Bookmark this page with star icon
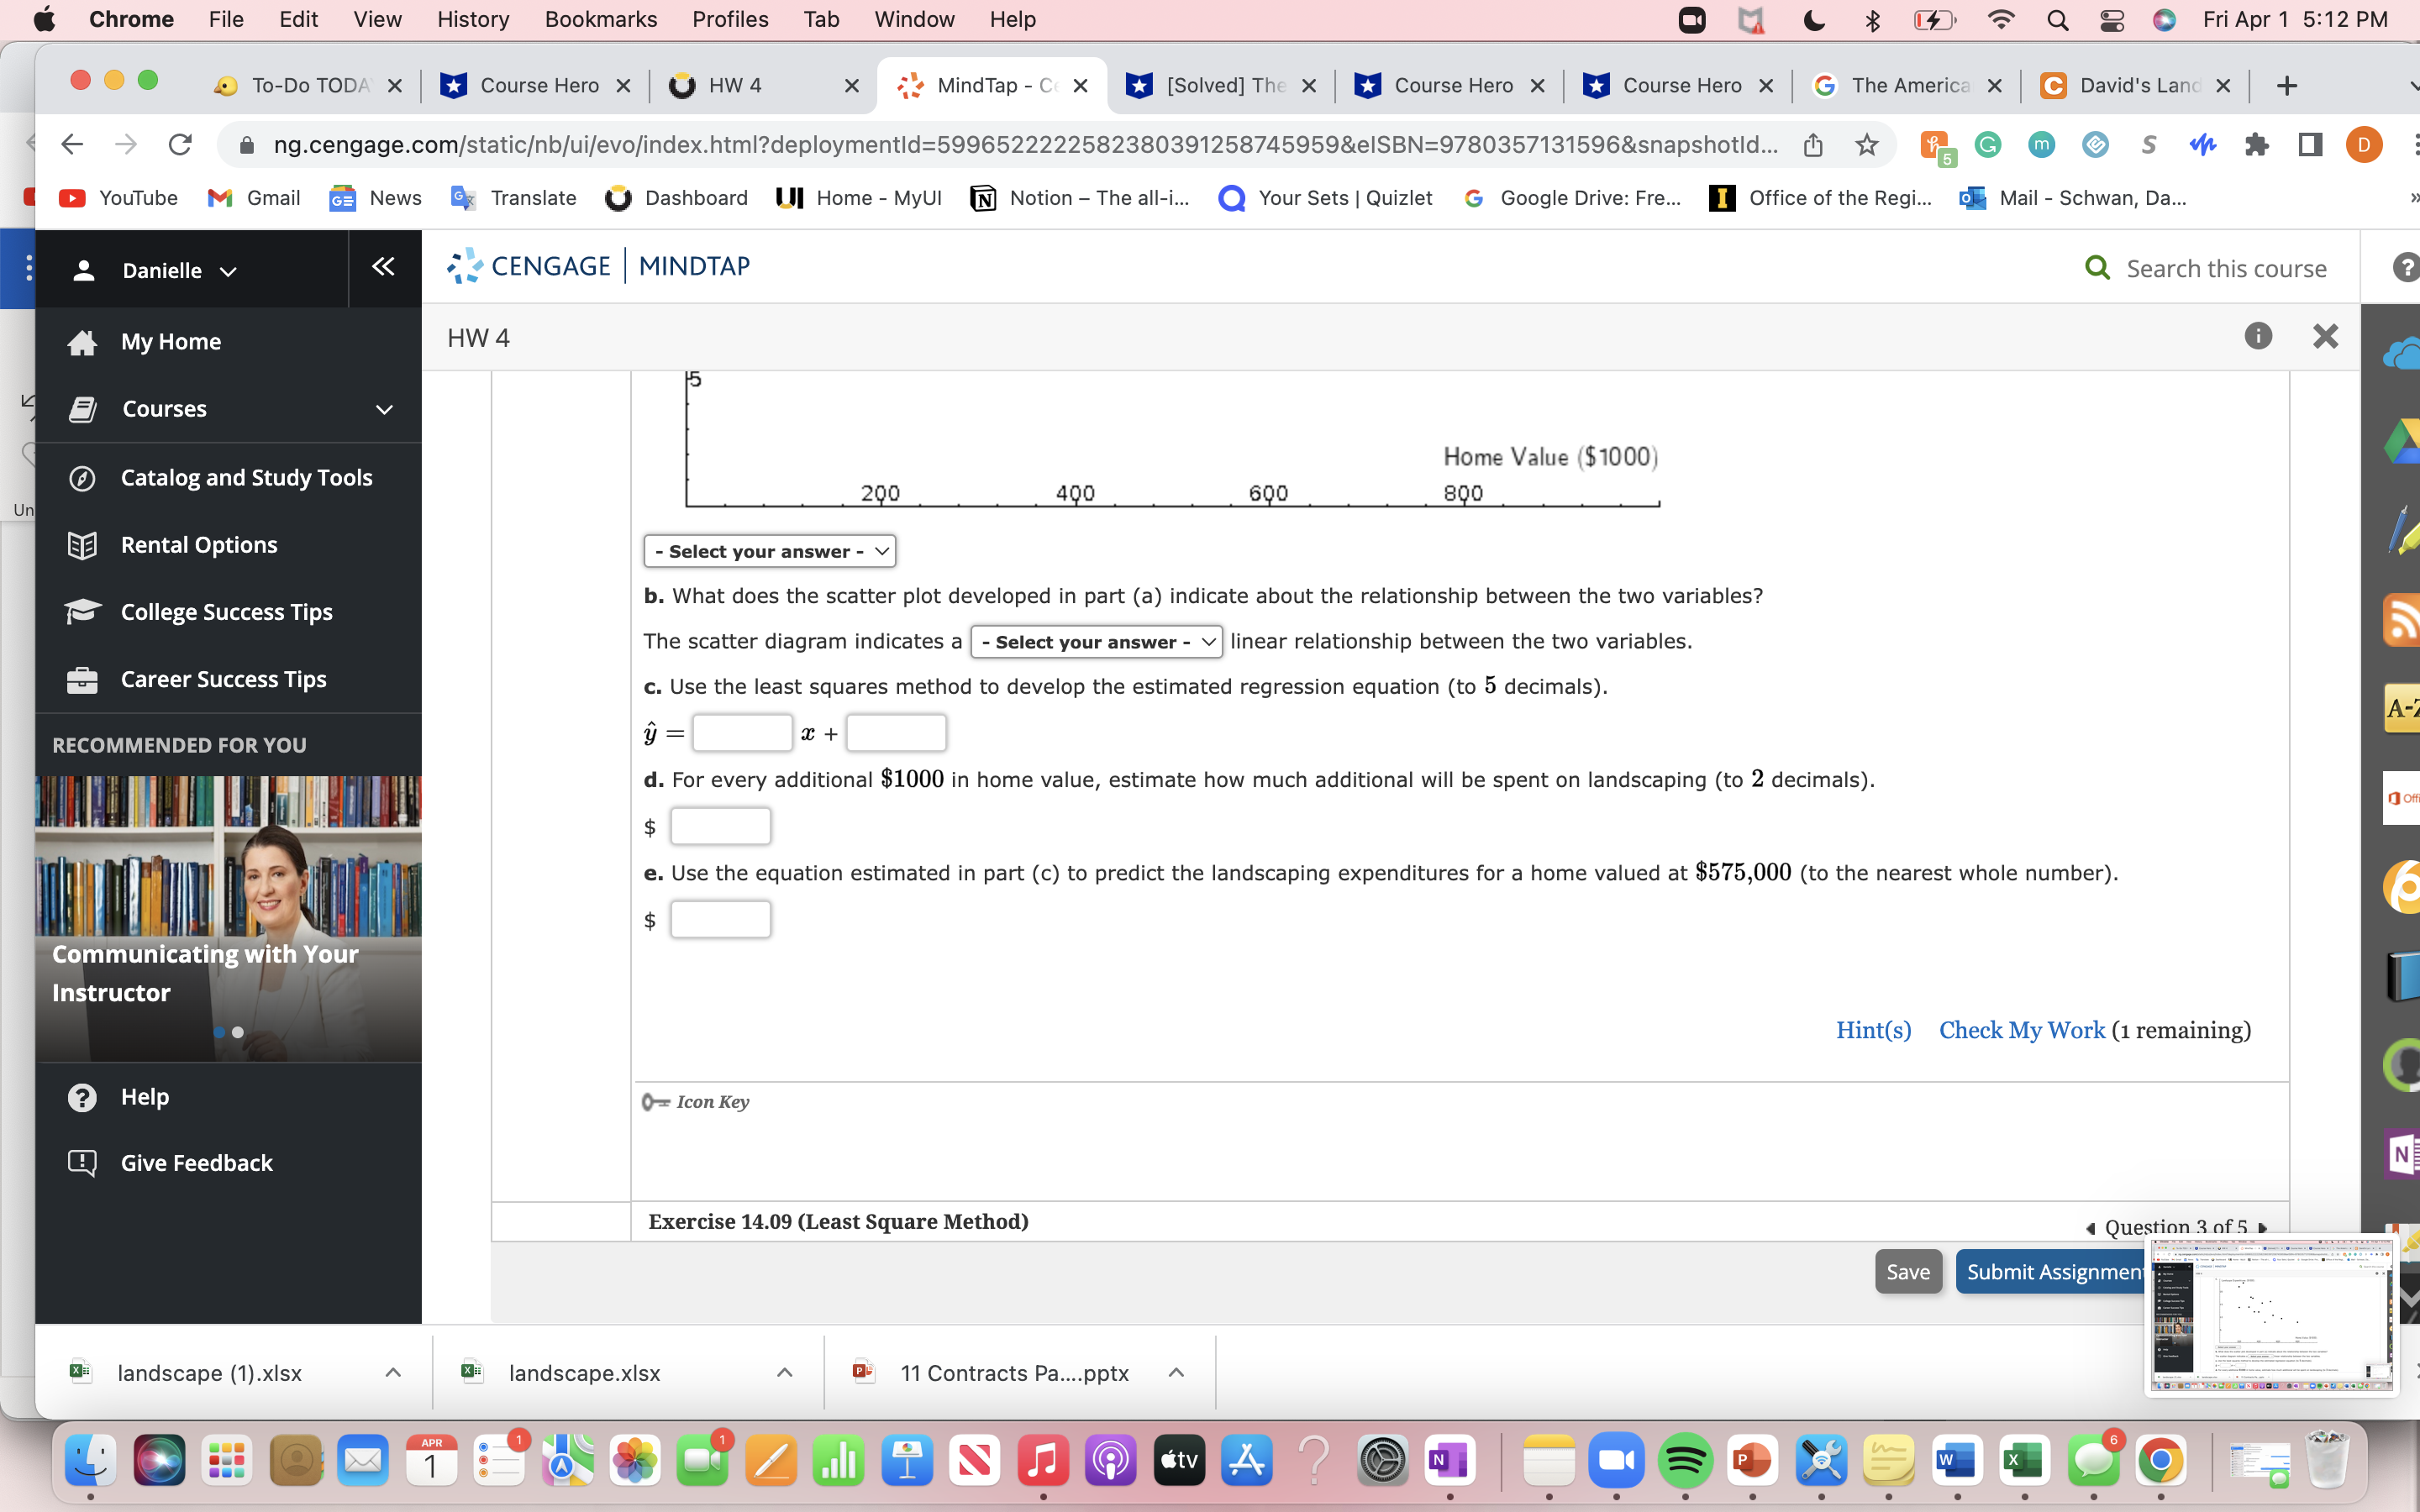Viewport: 2420px width, 1512px height. click(x=1866, y=145)
